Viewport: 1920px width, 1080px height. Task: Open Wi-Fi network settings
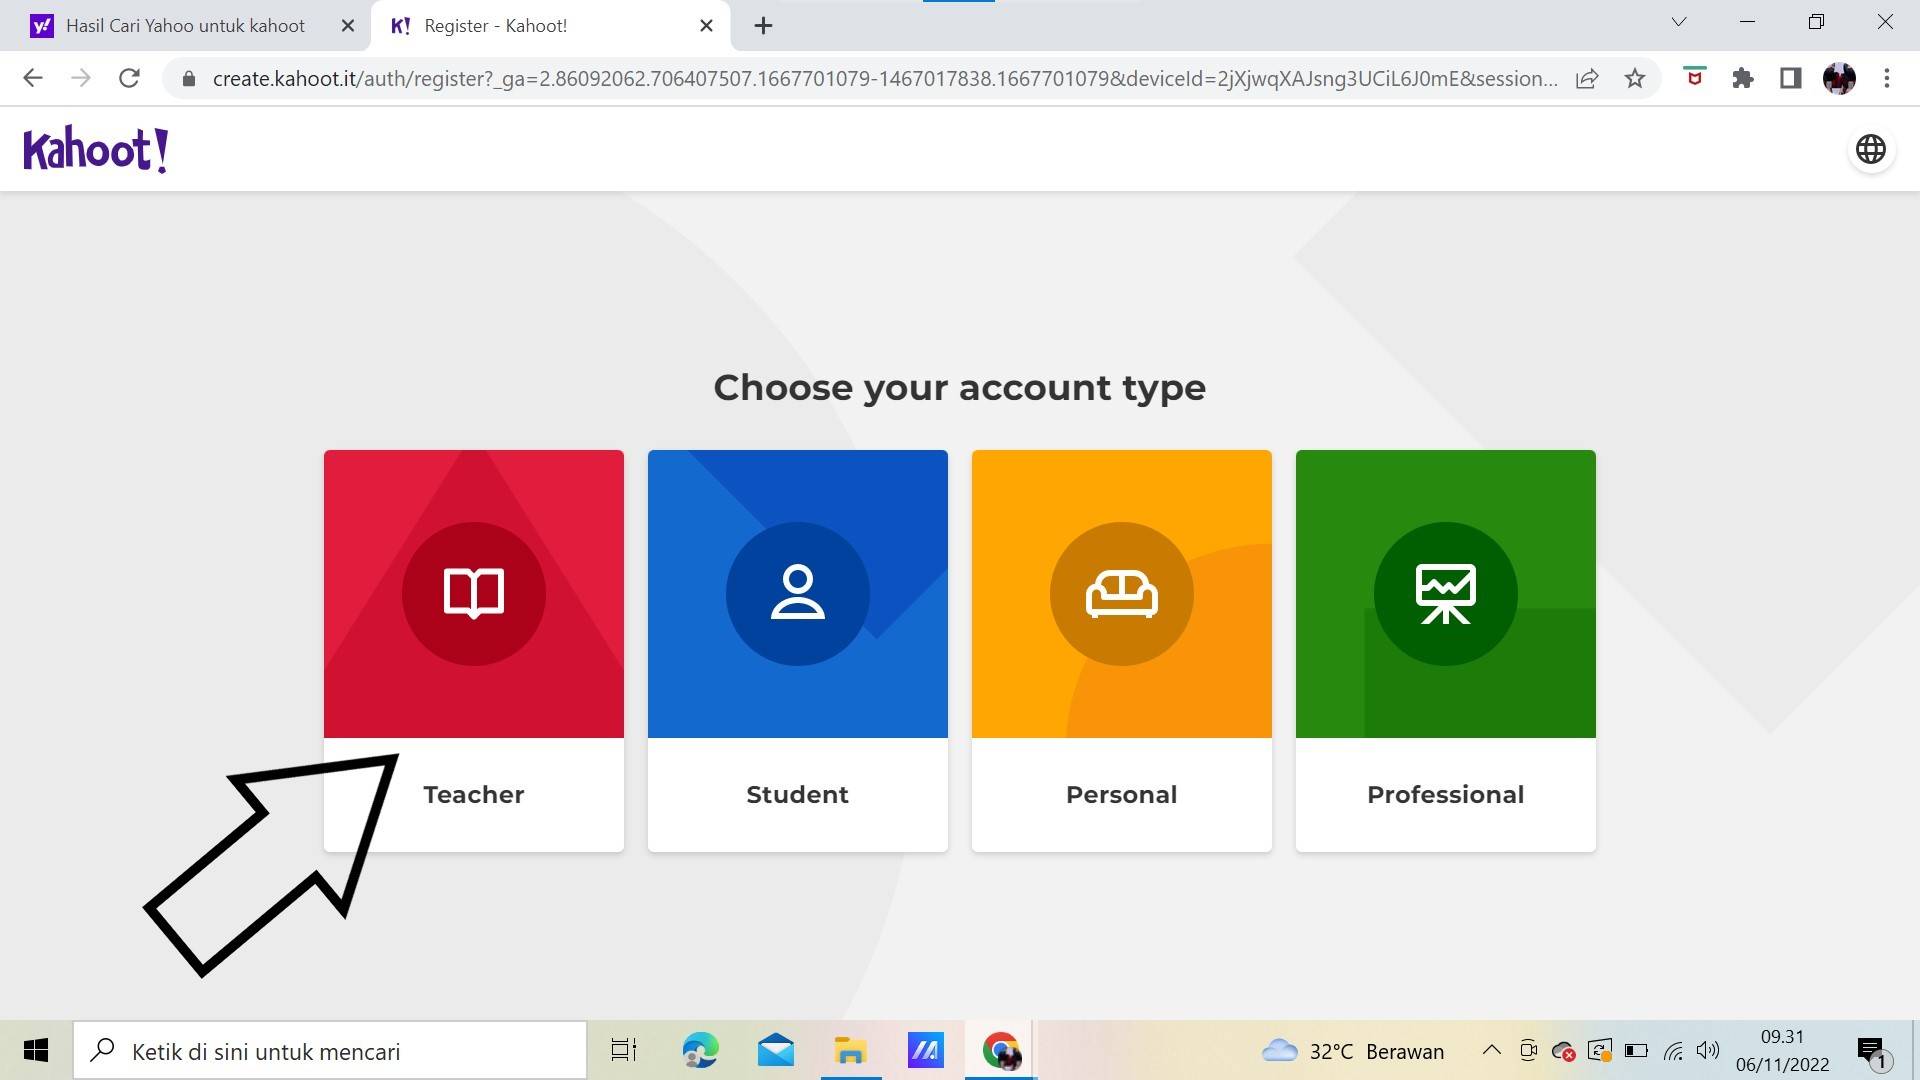click(1673, 1051)
